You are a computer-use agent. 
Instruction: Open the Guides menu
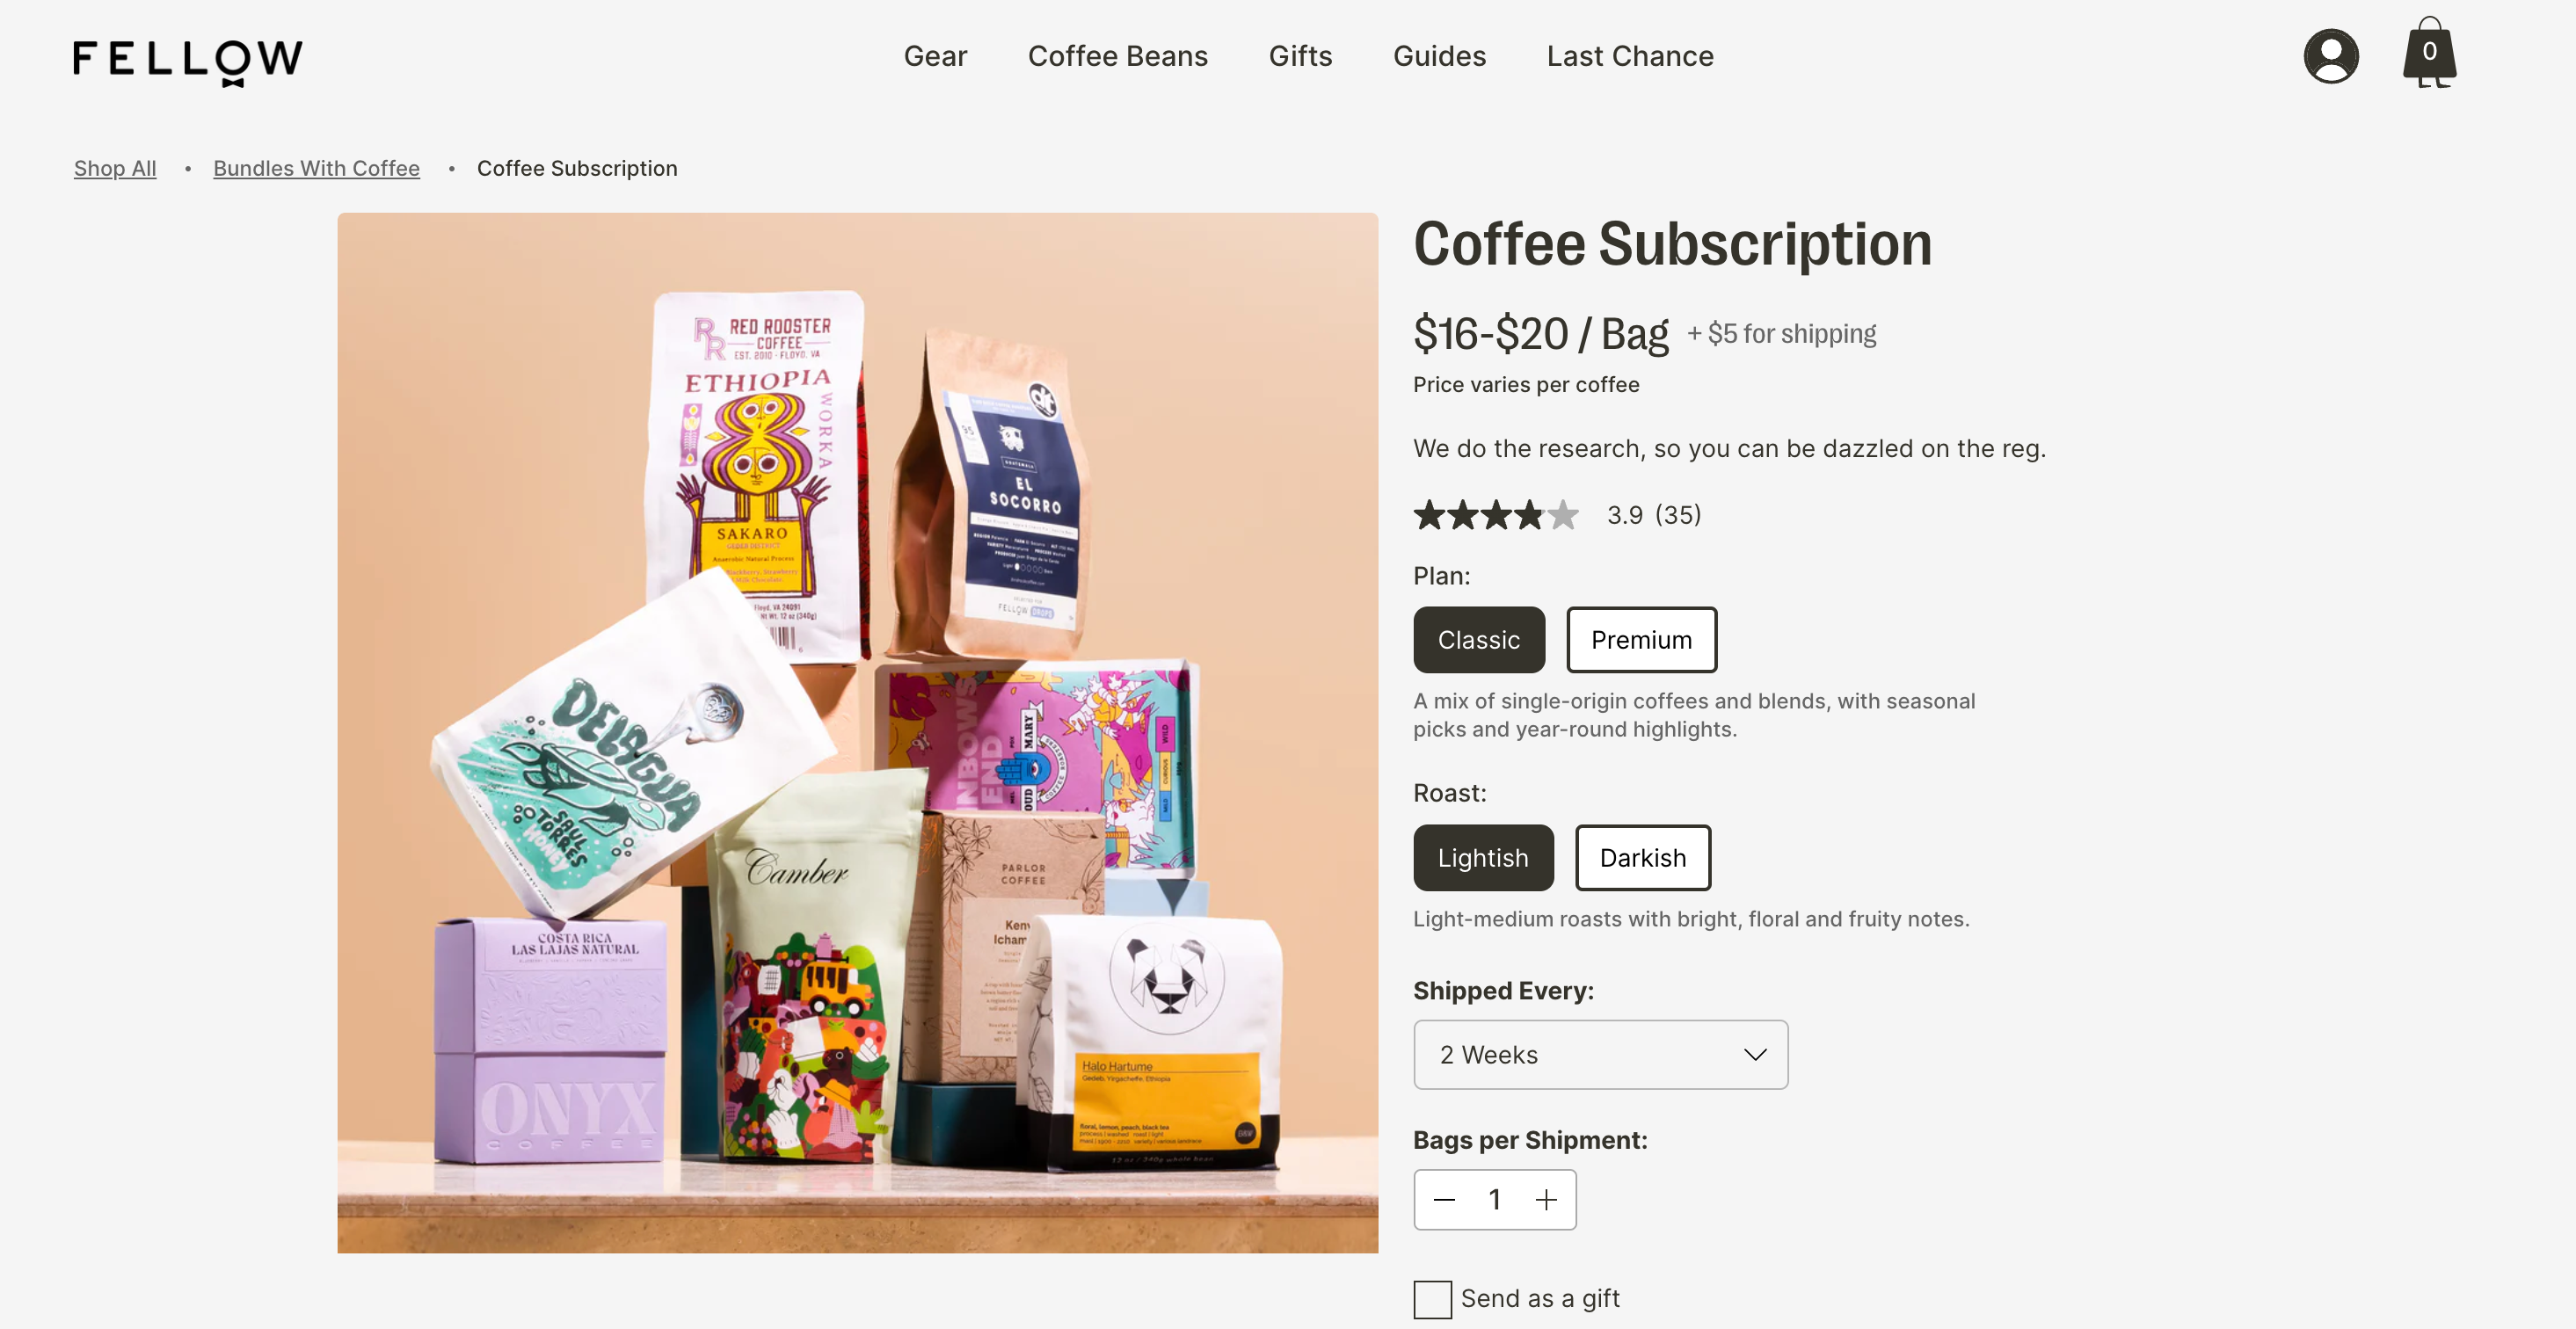point(1439,56)
